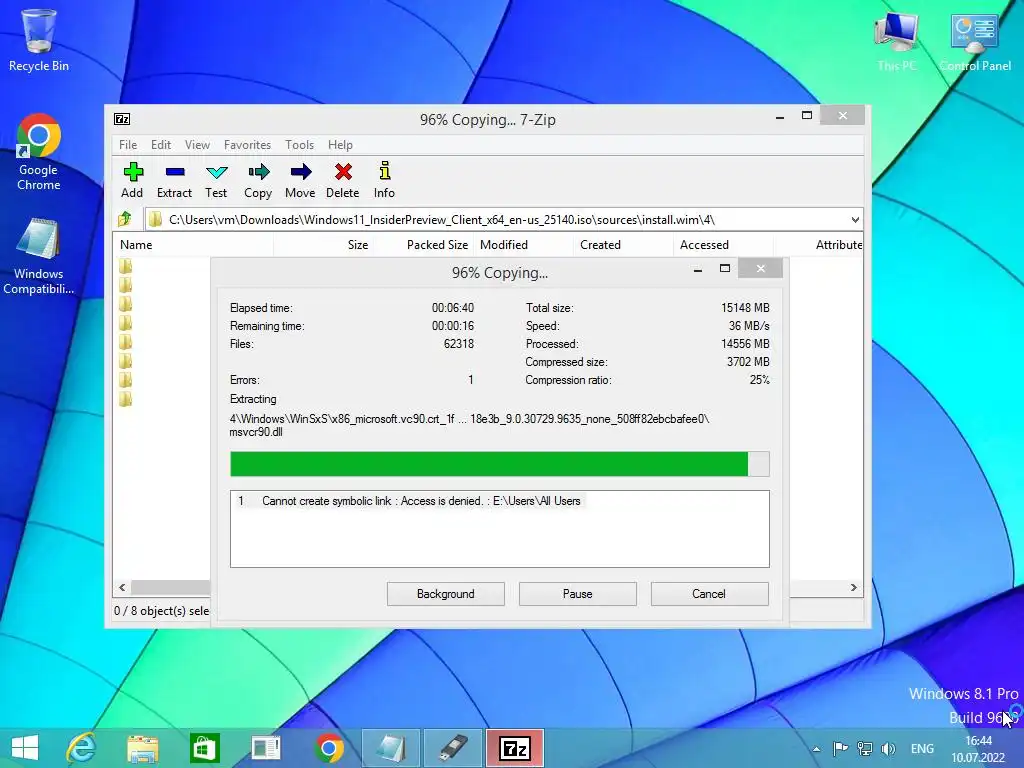Viewport: 1024px width, 768px height.
Task: Click the first folder icon in file list
Action: click(125, 266)
